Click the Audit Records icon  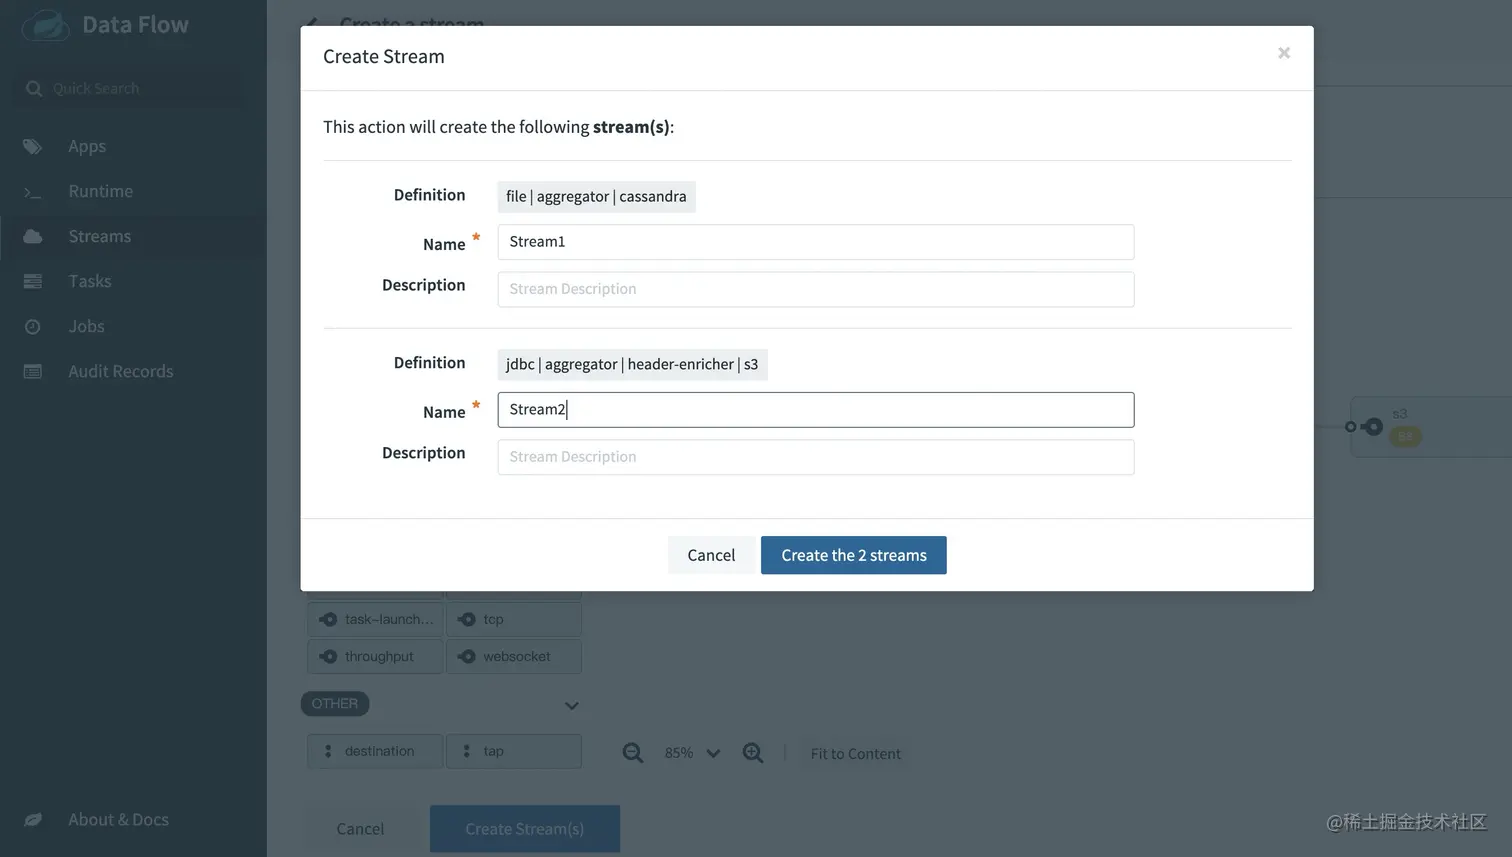pos(33,371)
